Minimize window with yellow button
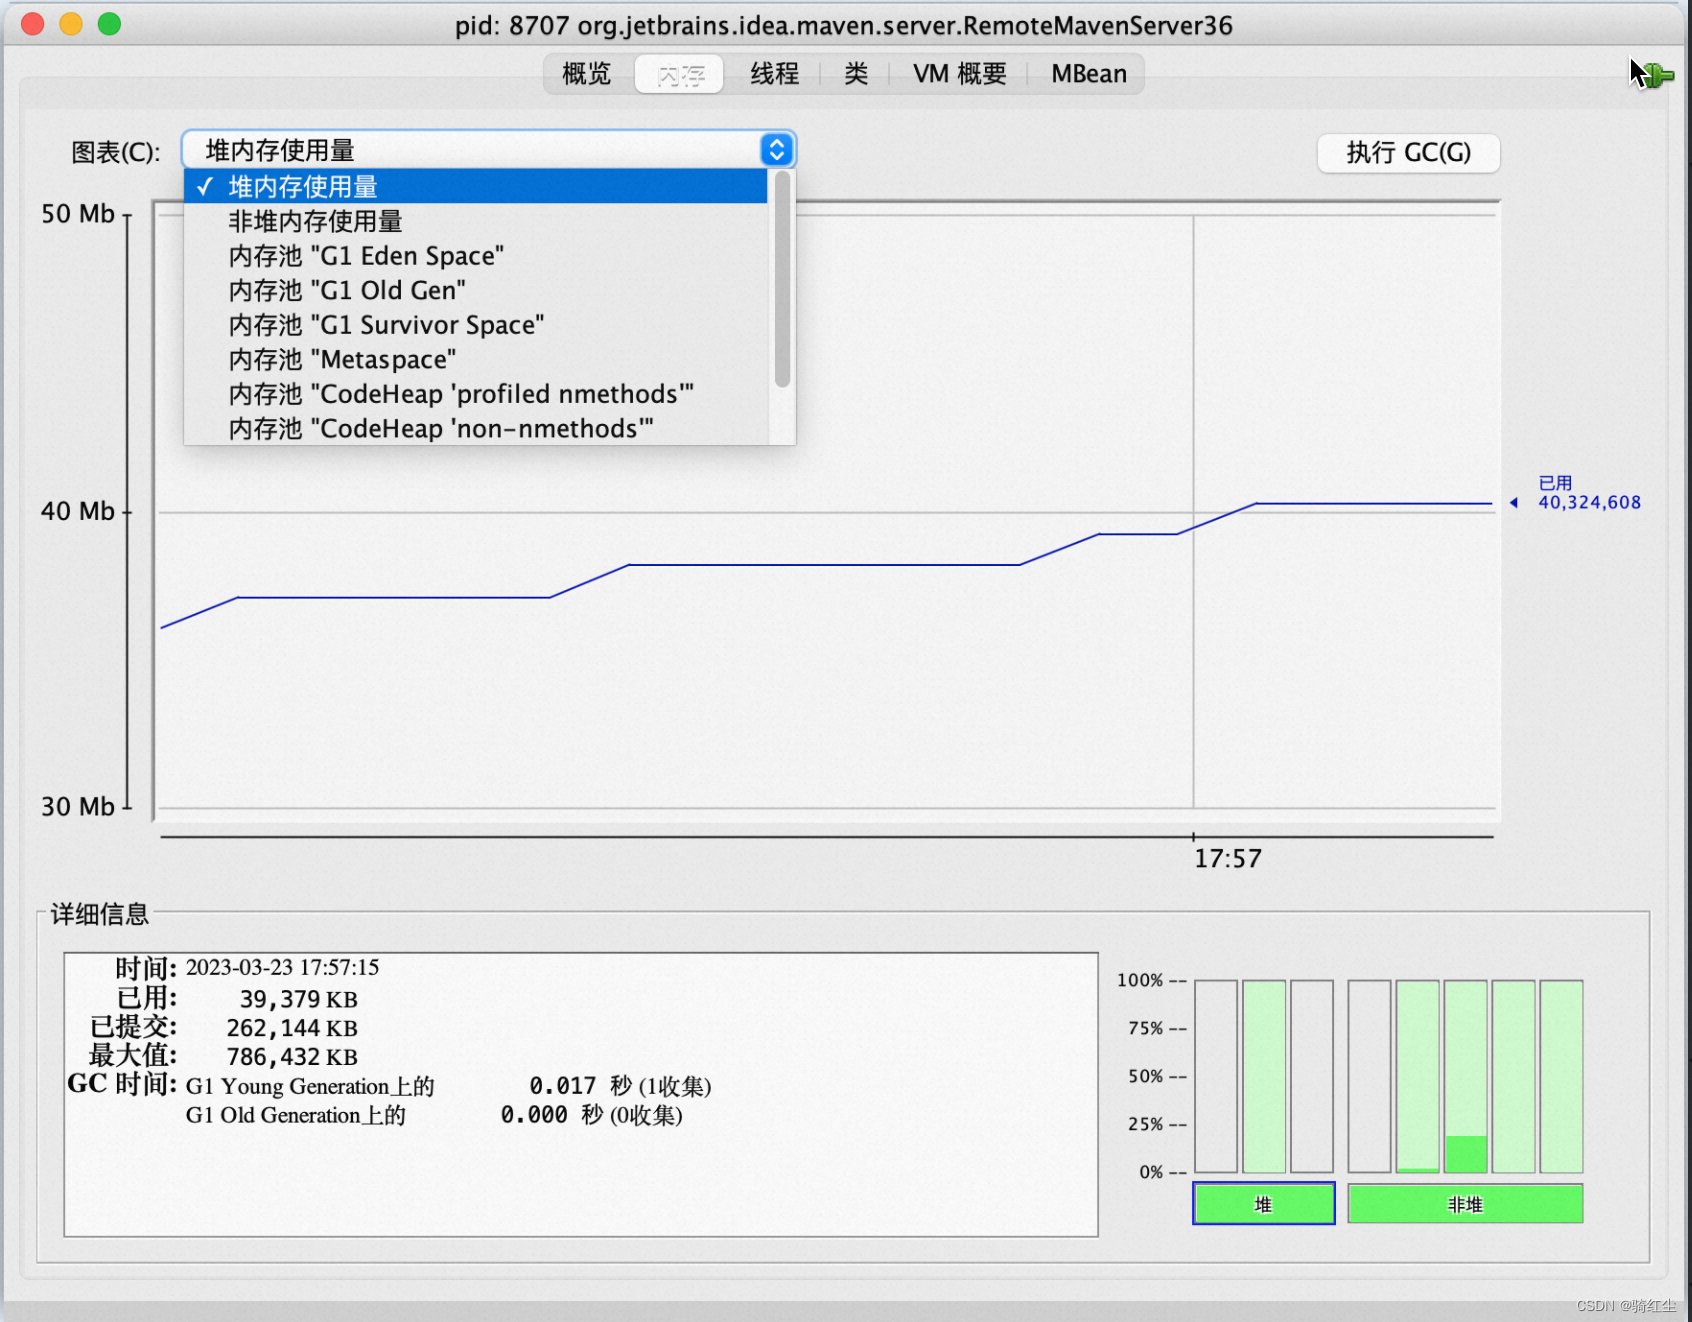The height and width of the screenshot is (1322, 1692). (x=71, y=24)
